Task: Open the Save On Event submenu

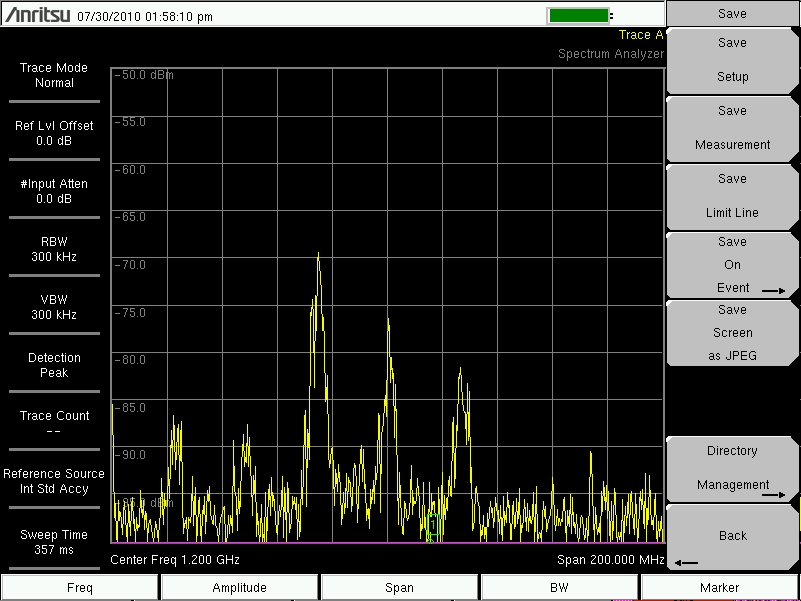Action: [733, 264]
